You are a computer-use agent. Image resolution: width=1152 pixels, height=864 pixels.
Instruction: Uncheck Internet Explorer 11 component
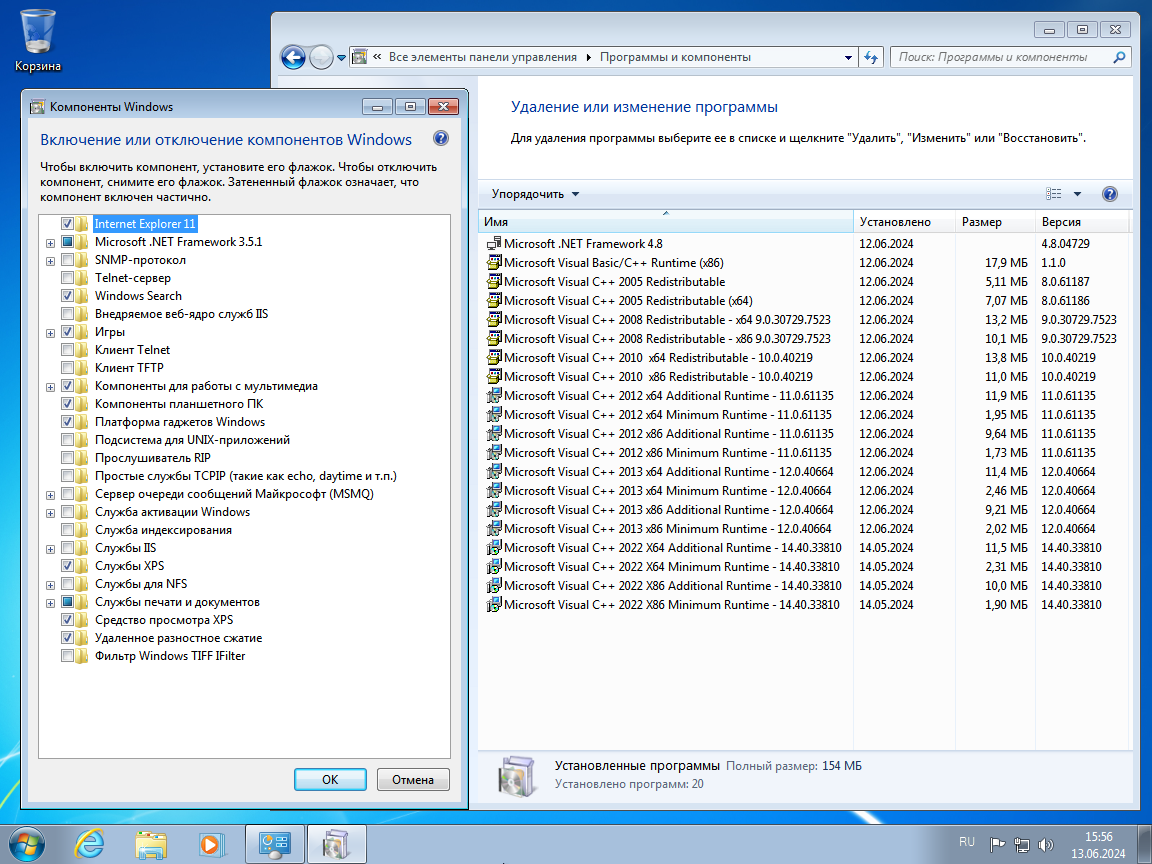[x=68, y=223]
